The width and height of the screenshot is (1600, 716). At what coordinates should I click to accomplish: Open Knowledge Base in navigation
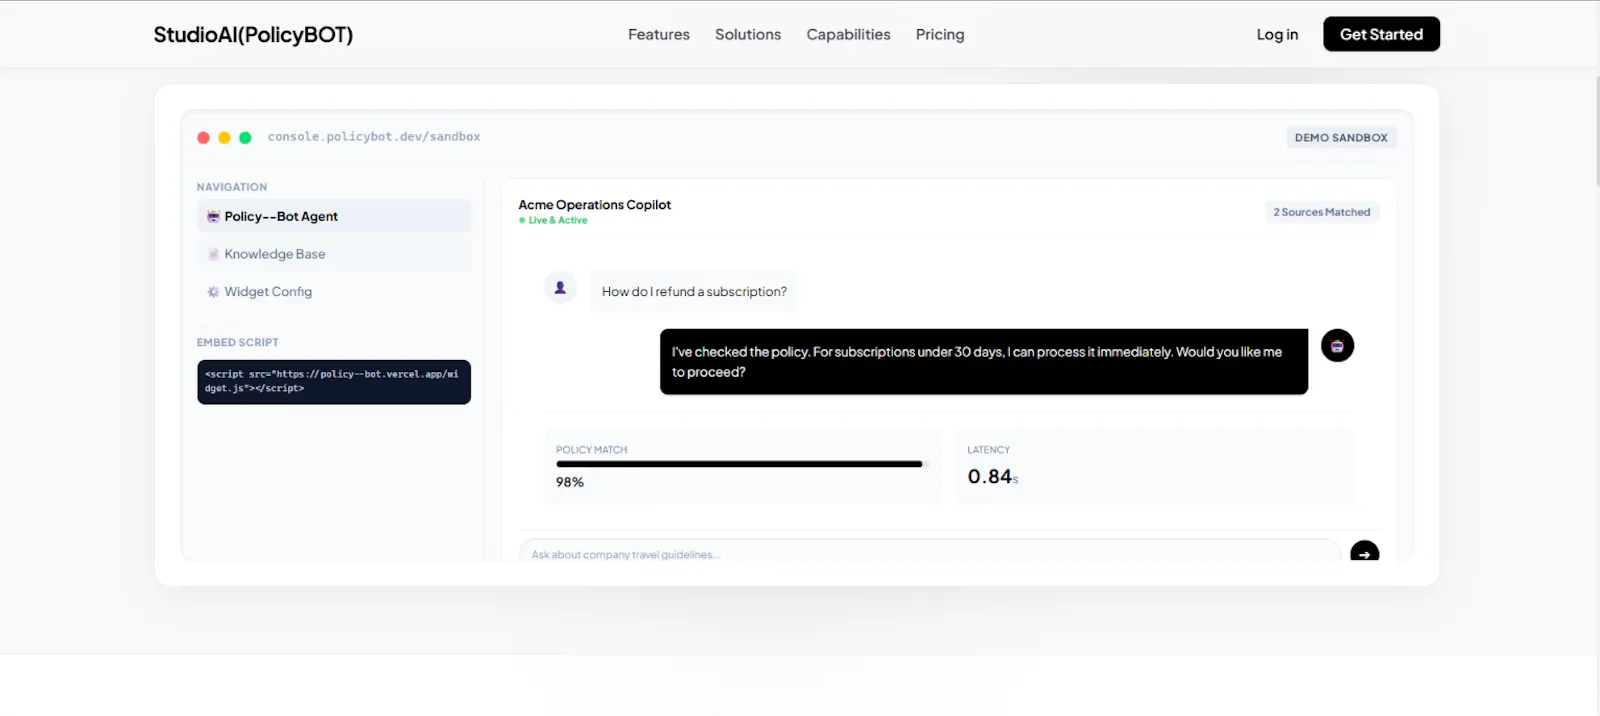point(334,254)
